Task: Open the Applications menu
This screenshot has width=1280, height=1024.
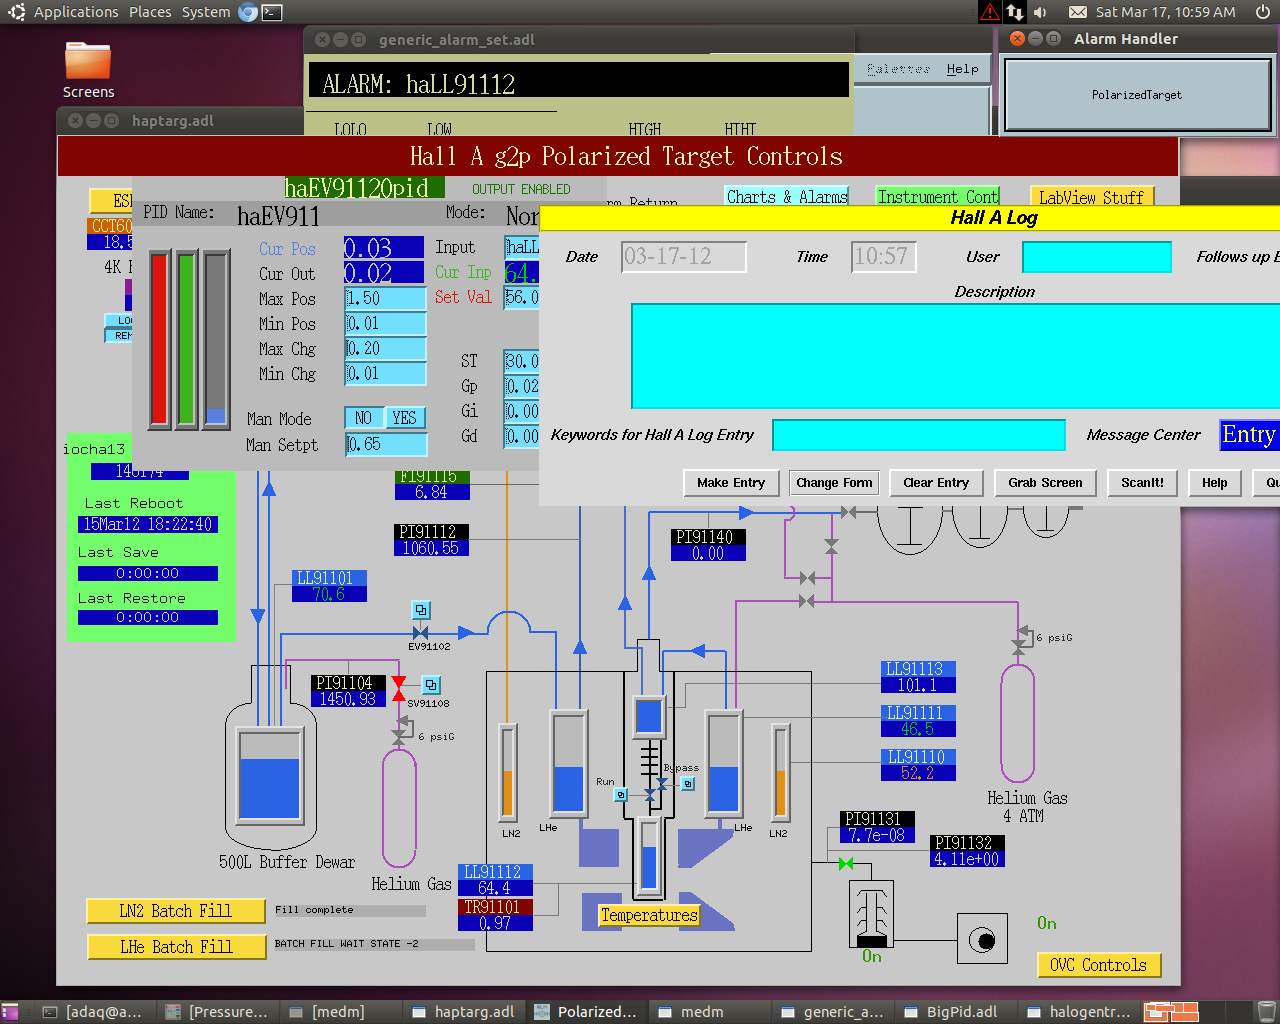Action: 76,12
